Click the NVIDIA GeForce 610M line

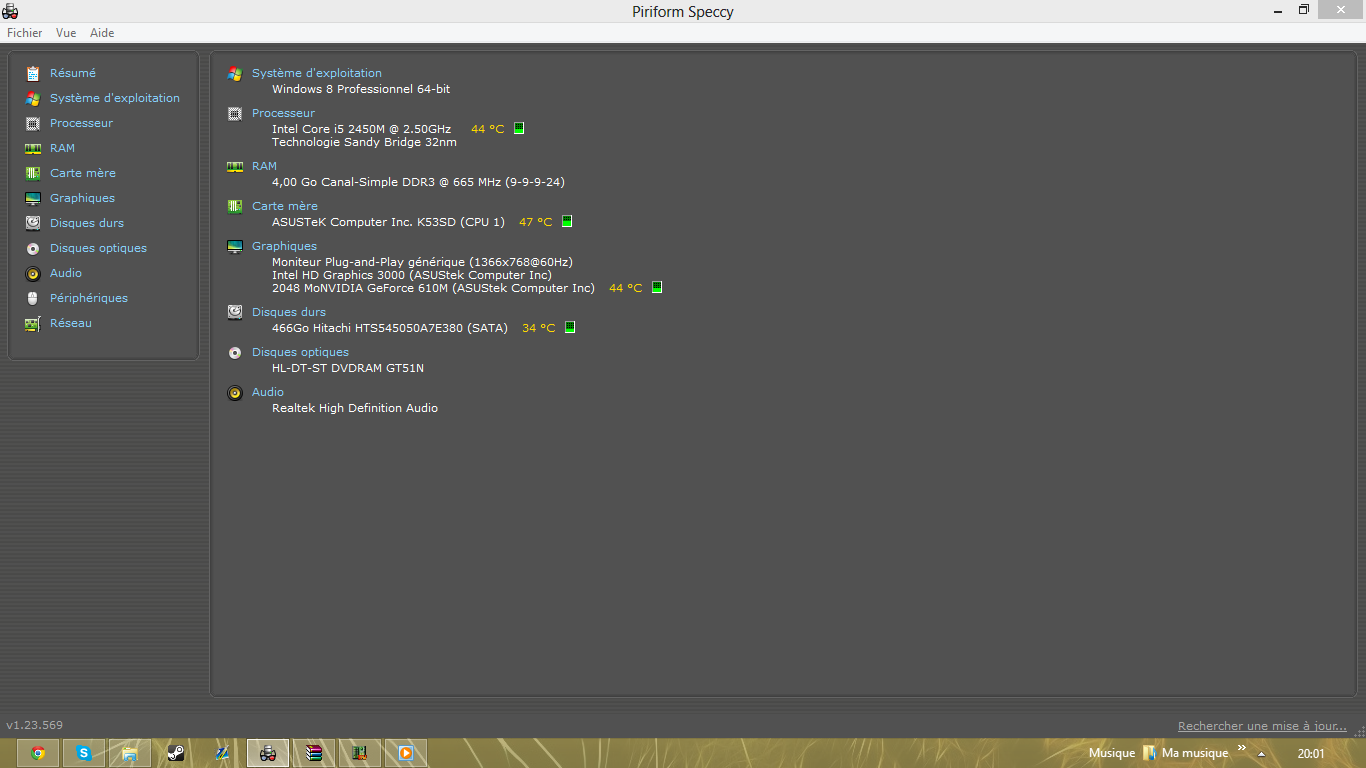click(x=433, y=288)
